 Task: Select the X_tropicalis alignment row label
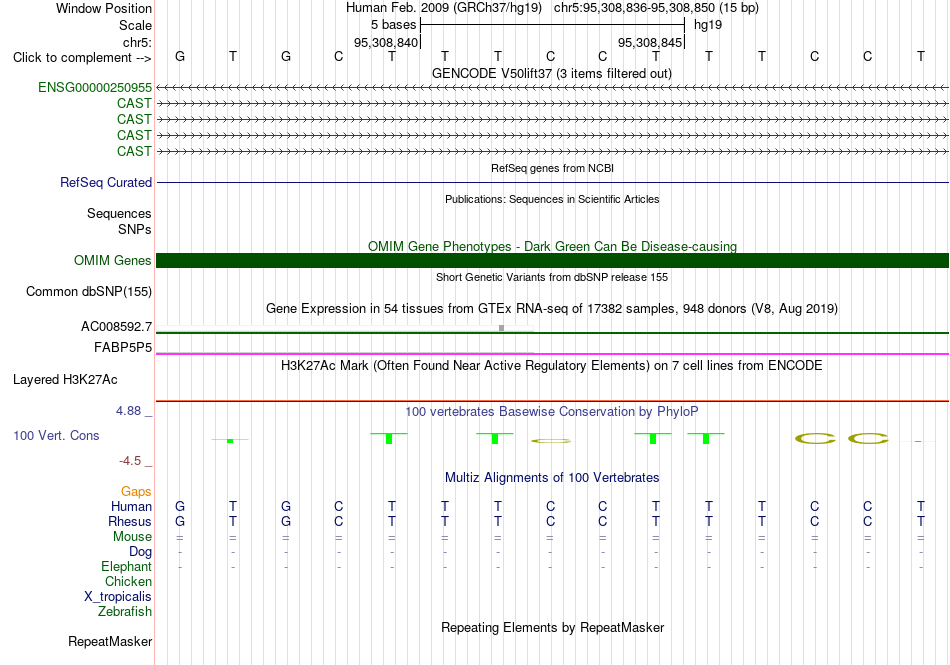click(118, 597)
